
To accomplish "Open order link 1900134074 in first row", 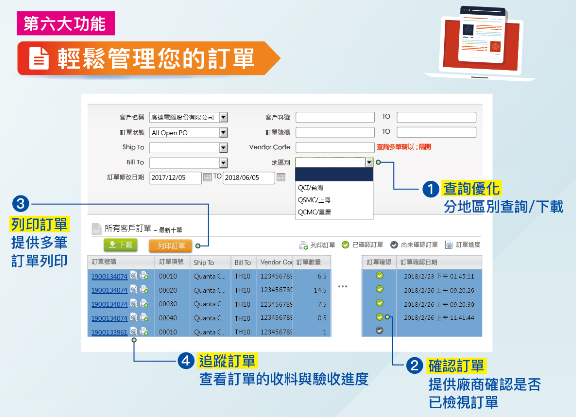I will pyautogui.click(x=109, y=276).
